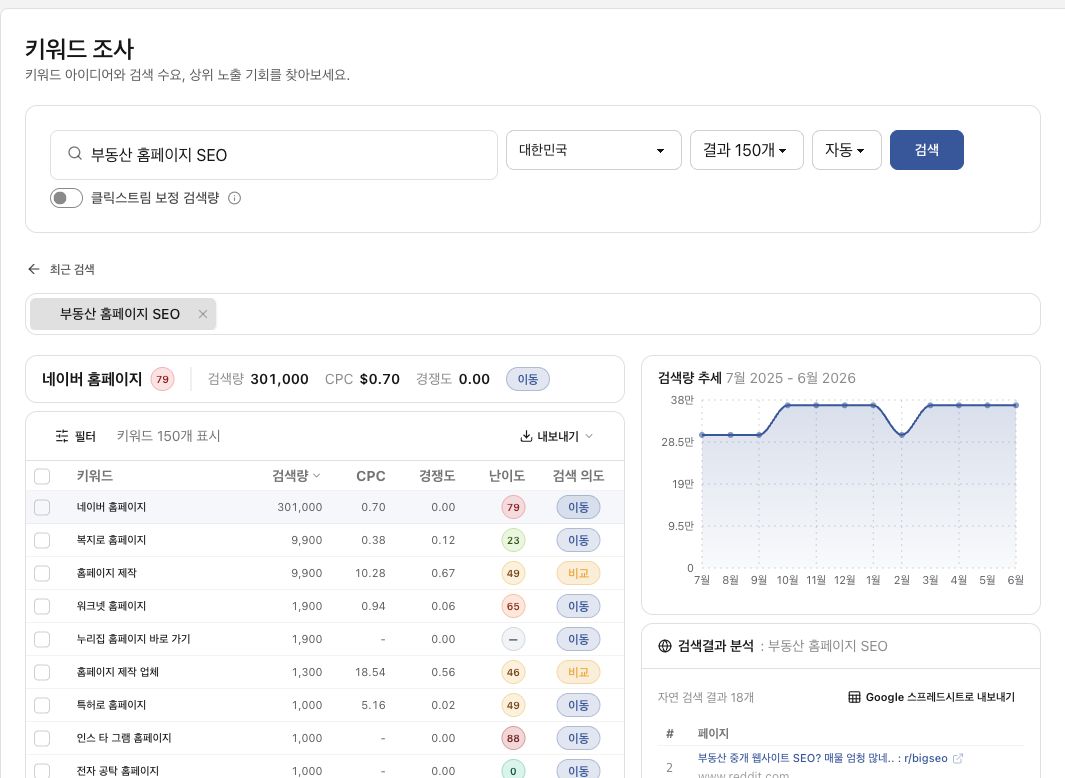
Task: Select the 전자 공탁 홈페이지 keyword text
Action: 118,771
